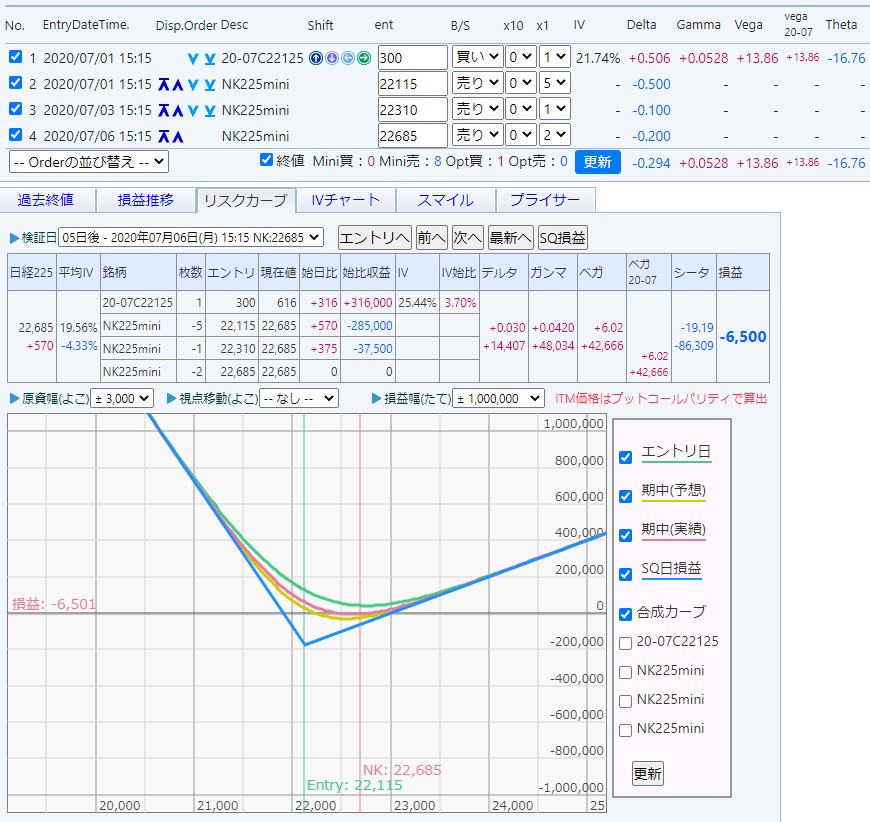Open x1 quantity dropdown showing 5
The width and height of the screenshot is (870, 822).
555,83
